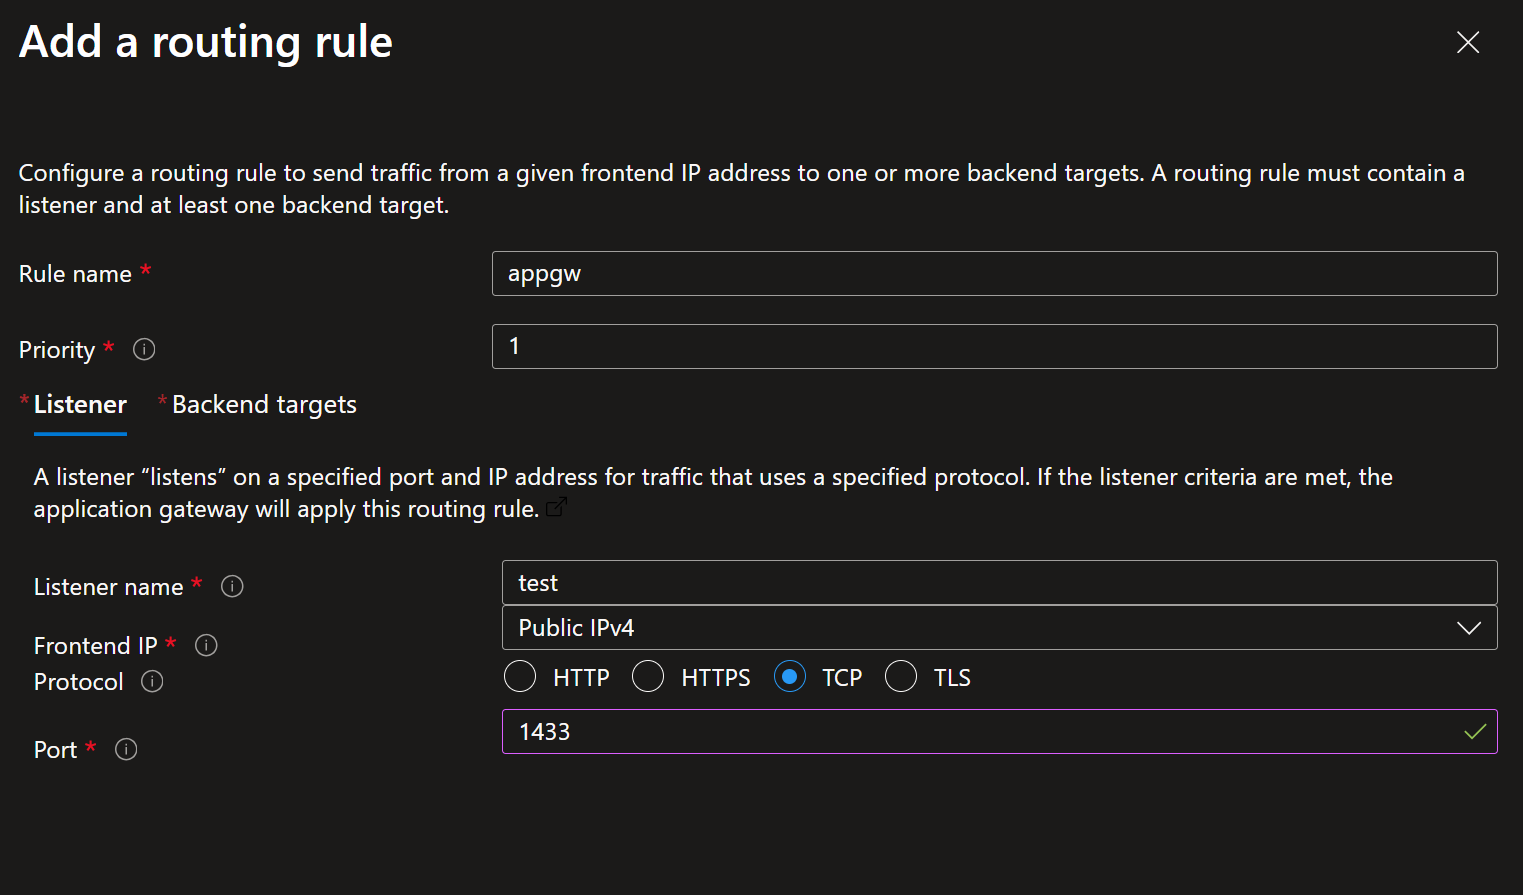The width and height of the screenshot is (1523, 895).
Task: Select the HTTP protocol radio button
Action: pos(519,676)
